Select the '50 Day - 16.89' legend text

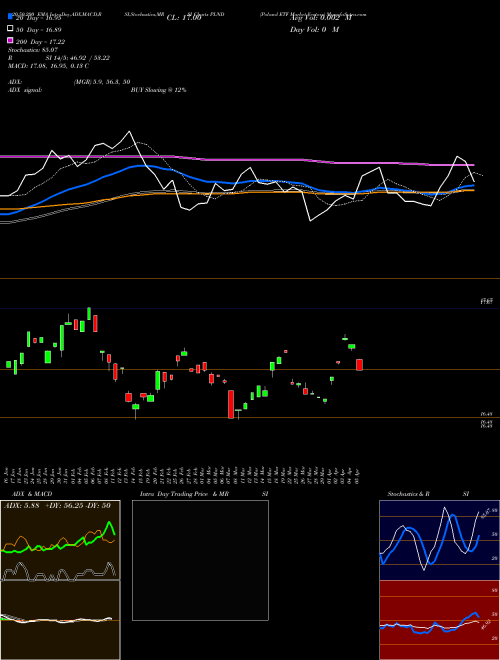click(39, 30)
